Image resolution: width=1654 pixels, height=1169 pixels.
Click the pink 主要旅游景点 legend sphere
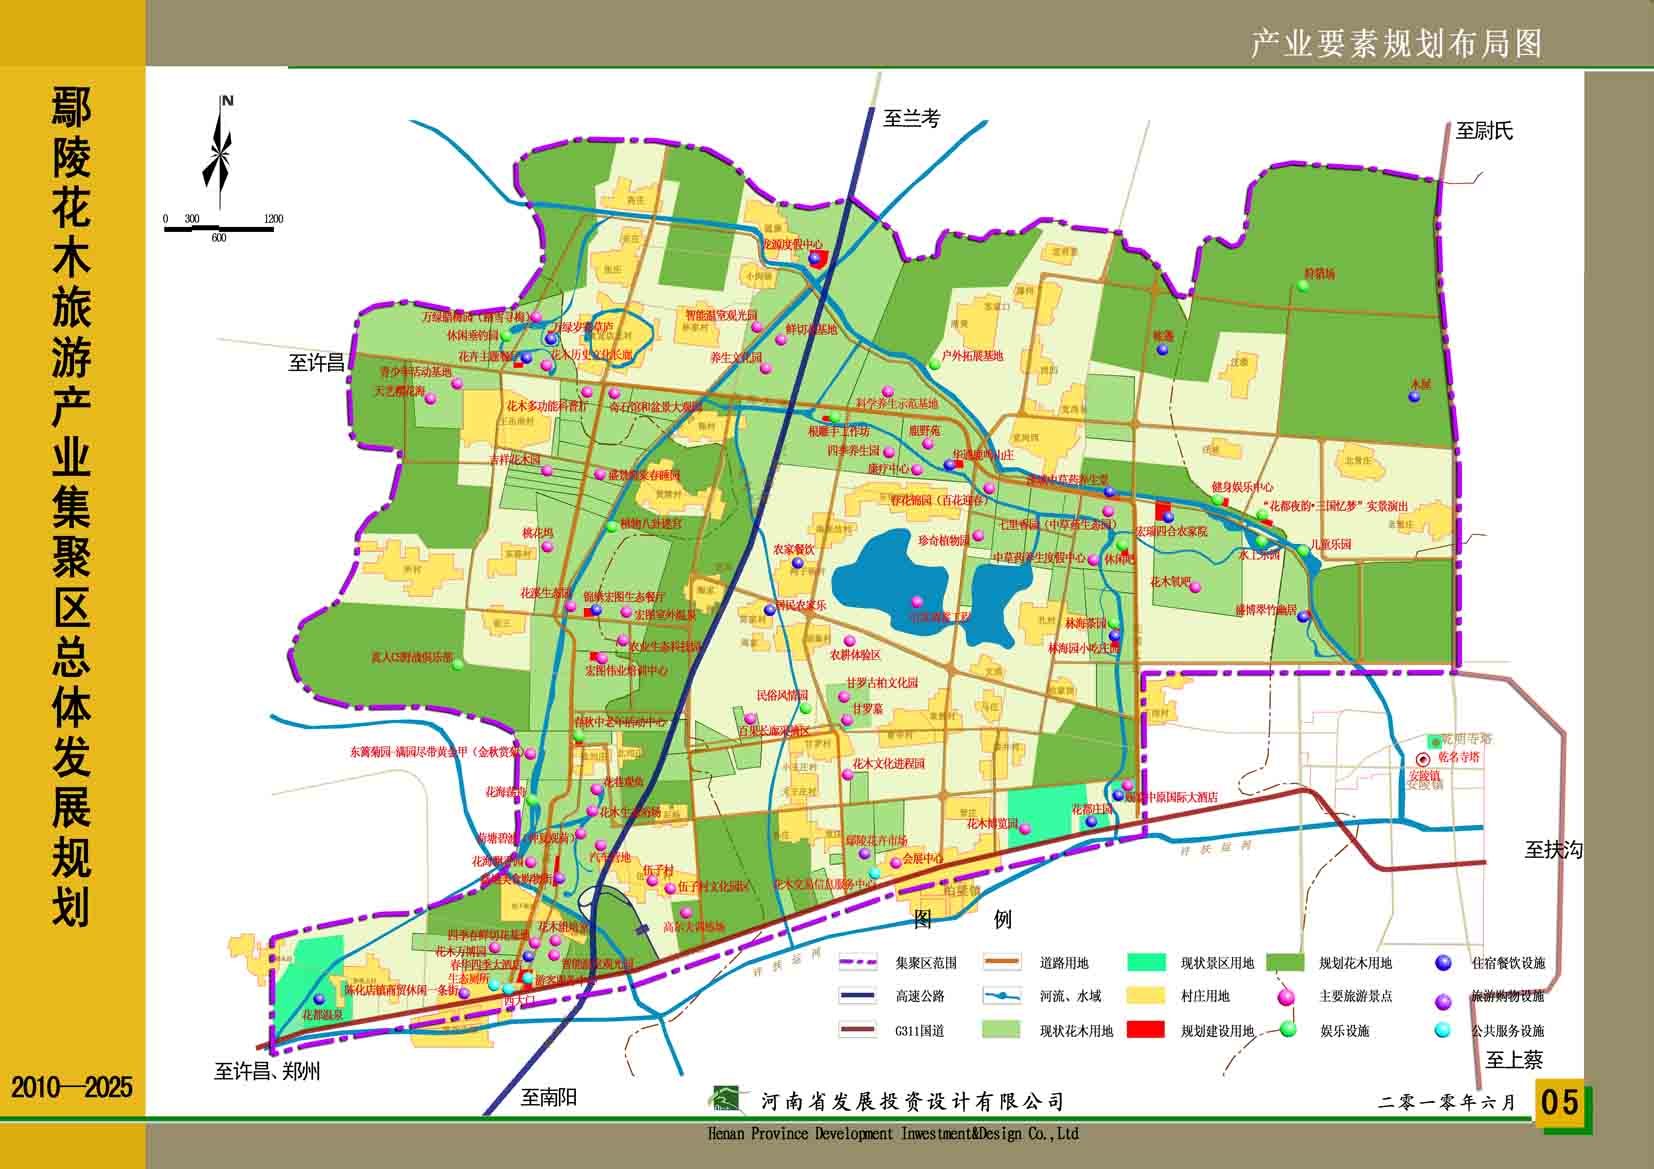click(1287, 996)
